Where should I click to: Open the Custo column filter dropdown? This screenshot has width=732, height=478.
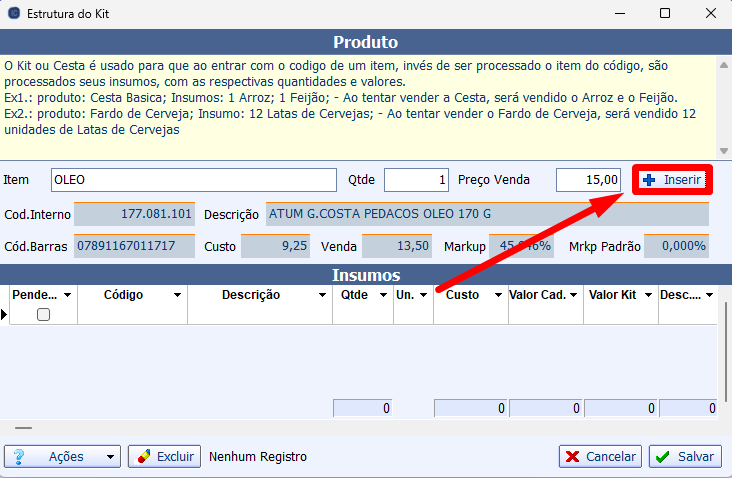click(x=498, y=296)
